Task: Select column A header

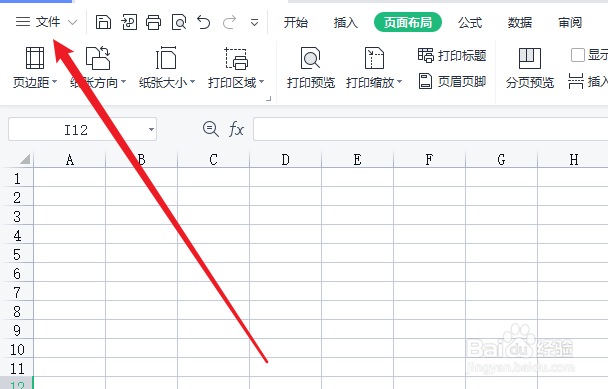Action: coord(69,159)
